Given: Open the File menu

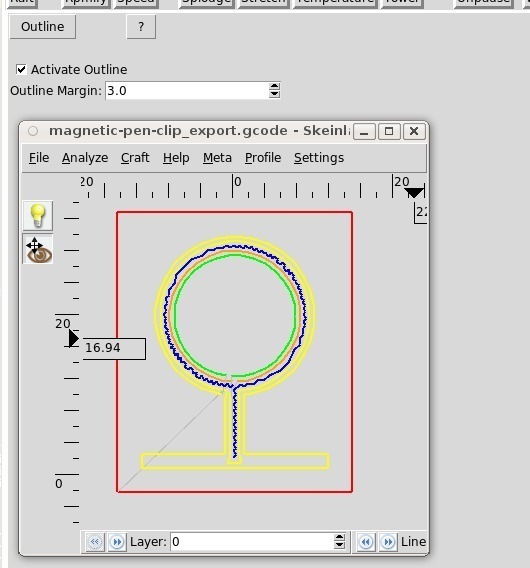Looking at the screenshot, I should tap(39, 158).
